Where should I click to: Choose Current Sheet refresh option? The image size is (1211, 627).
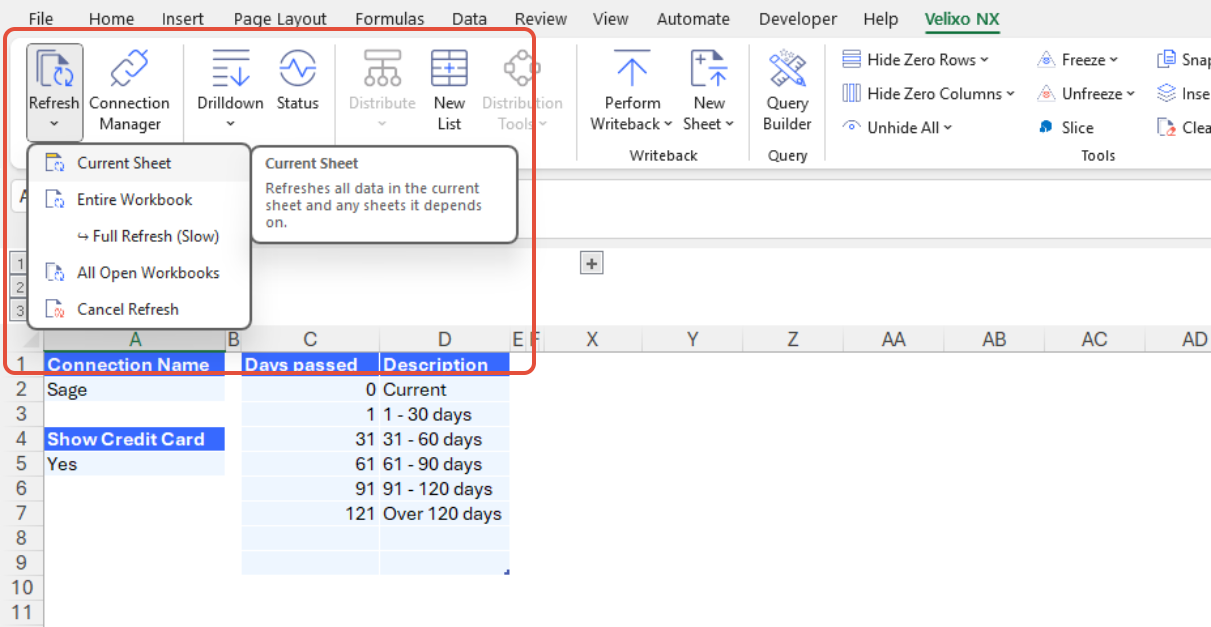point(139,163)
